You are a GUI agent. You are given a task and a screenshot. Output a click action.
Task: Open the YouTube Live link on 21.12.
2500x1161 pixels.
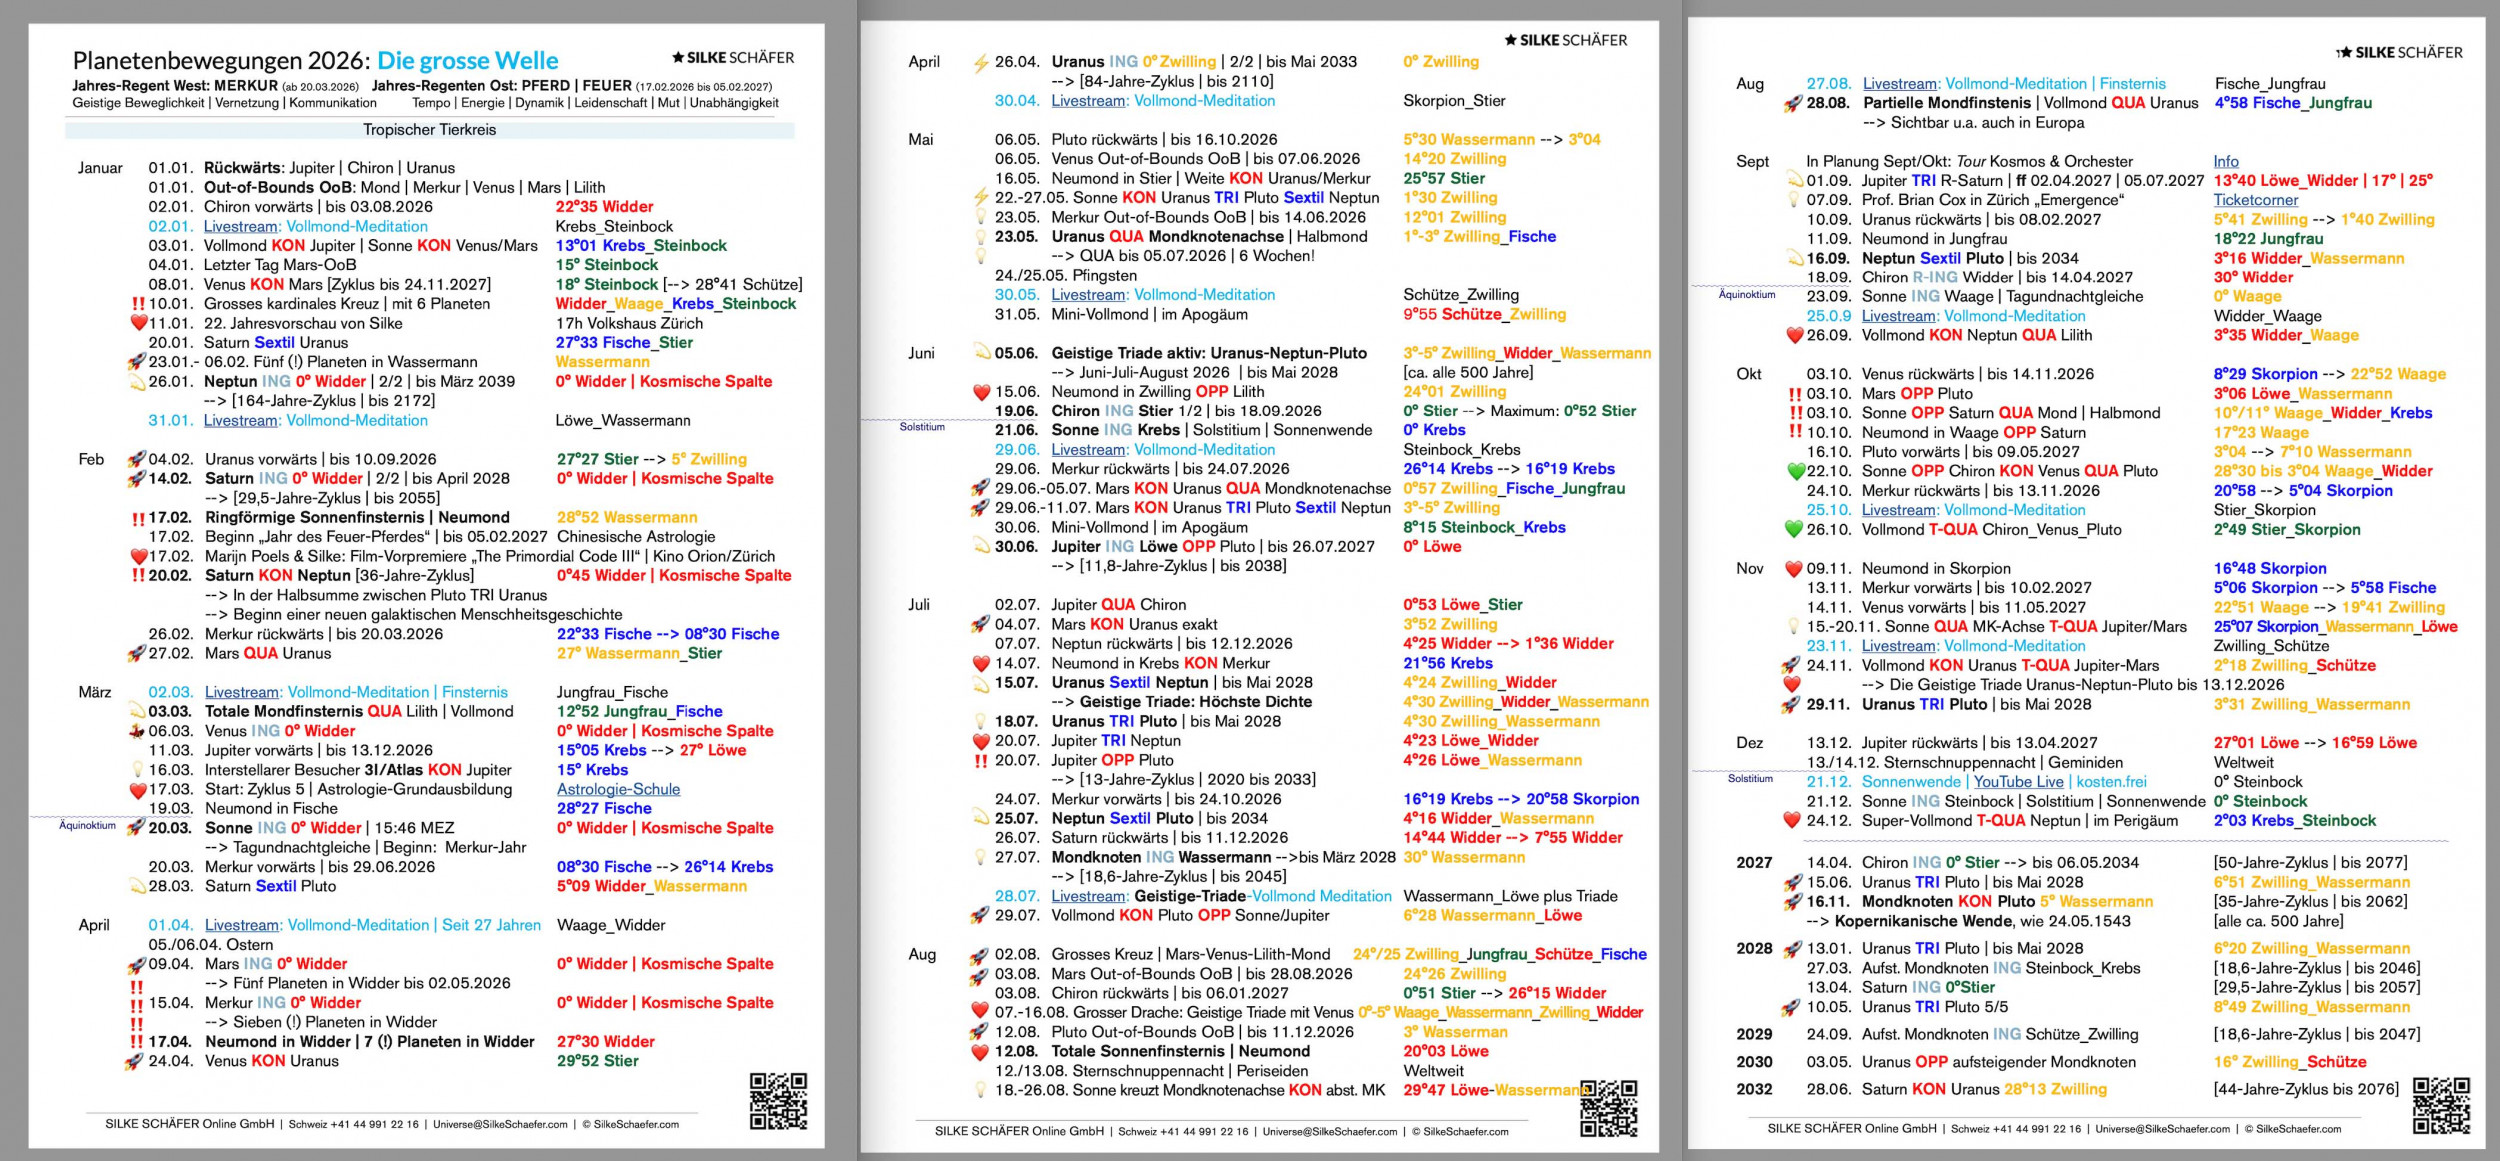coord(2018,782)
